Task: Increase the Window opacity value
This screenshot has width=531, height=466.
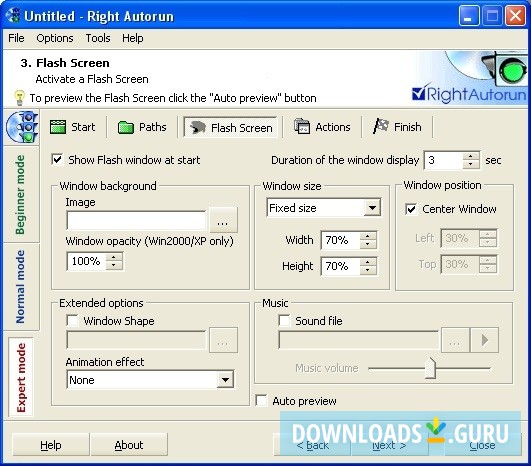Action: (114, 257)
